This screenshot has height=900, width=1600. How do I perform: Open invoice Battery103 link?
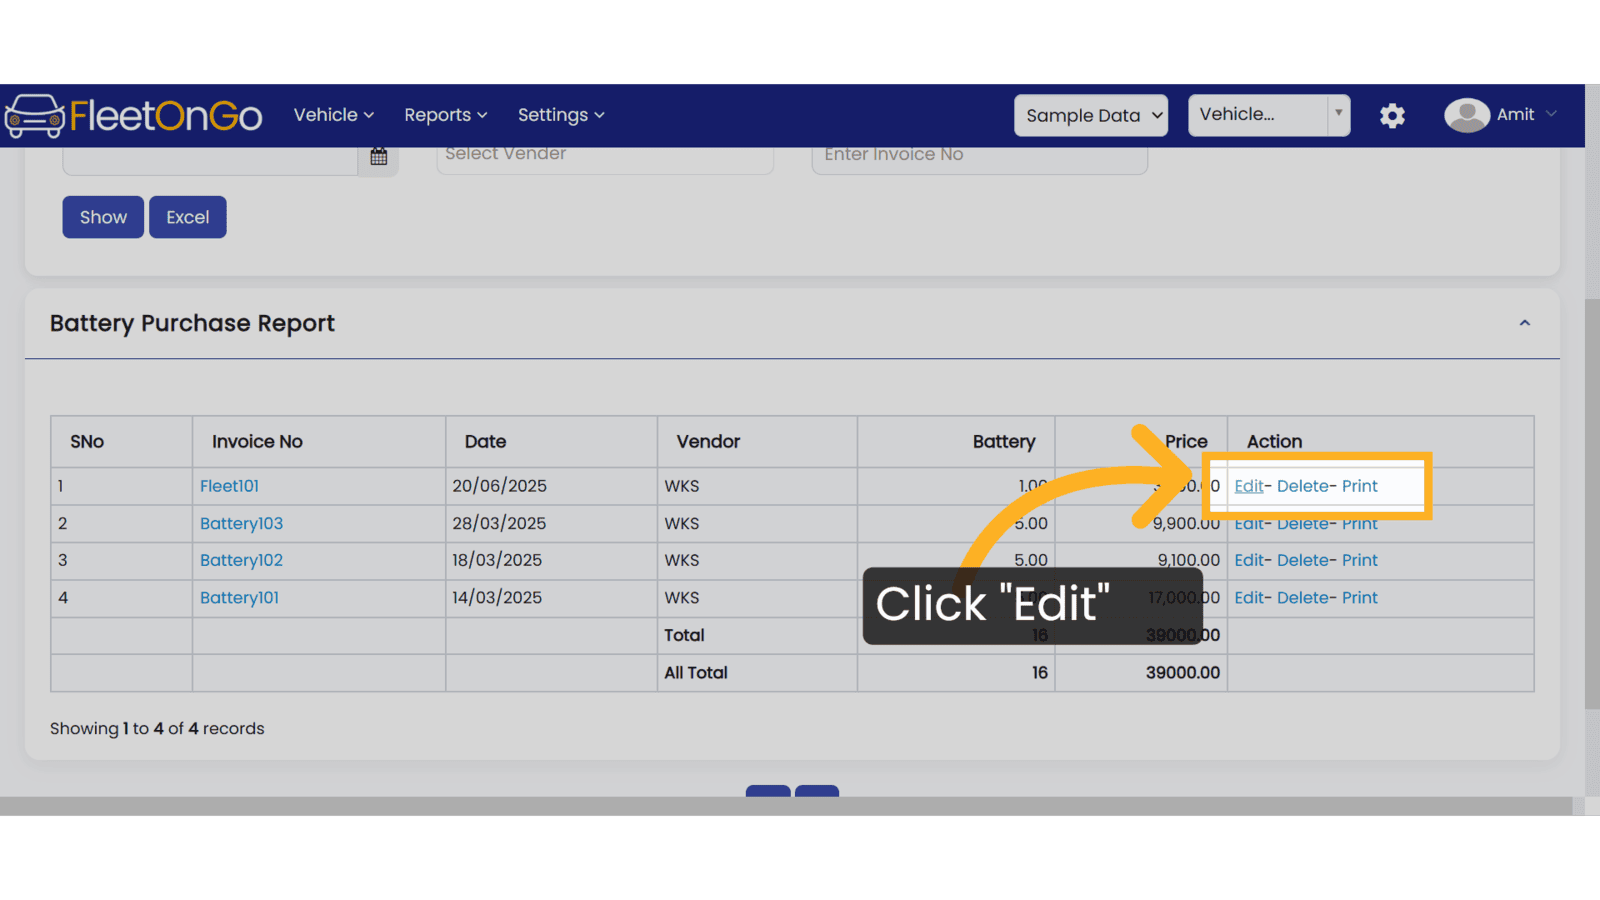pos(241,523)
